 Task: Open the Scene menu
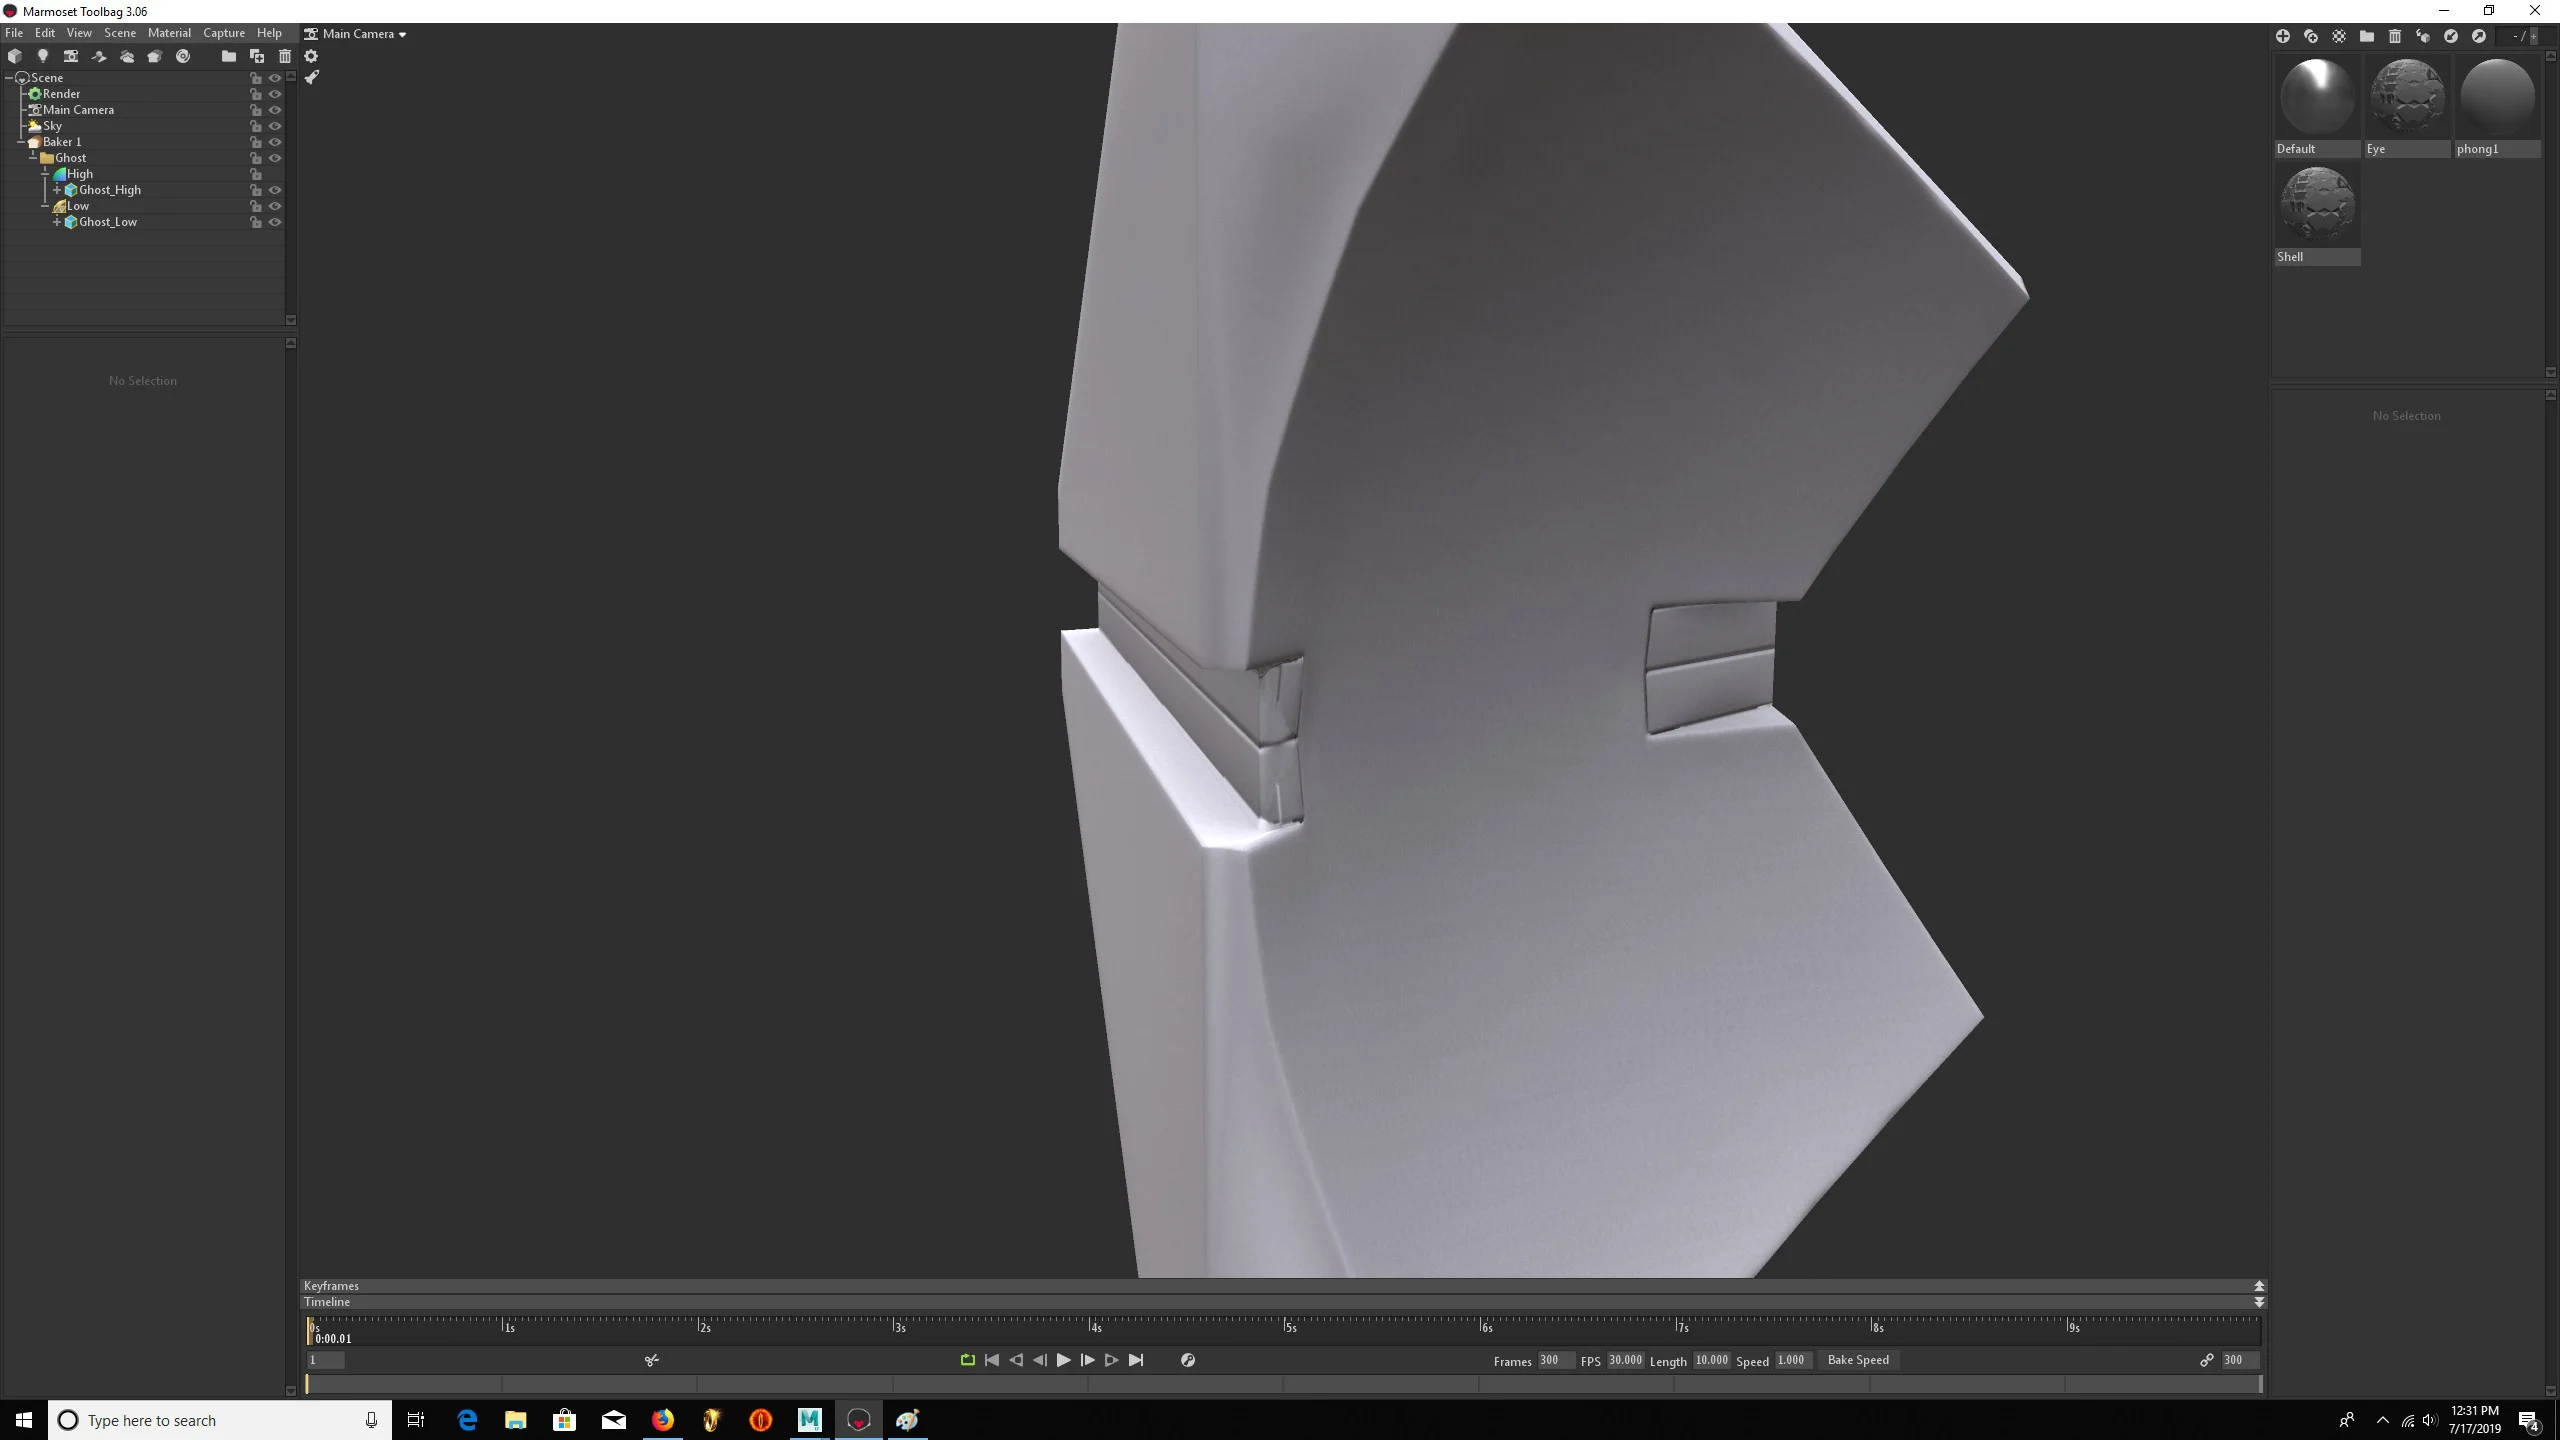120,33
